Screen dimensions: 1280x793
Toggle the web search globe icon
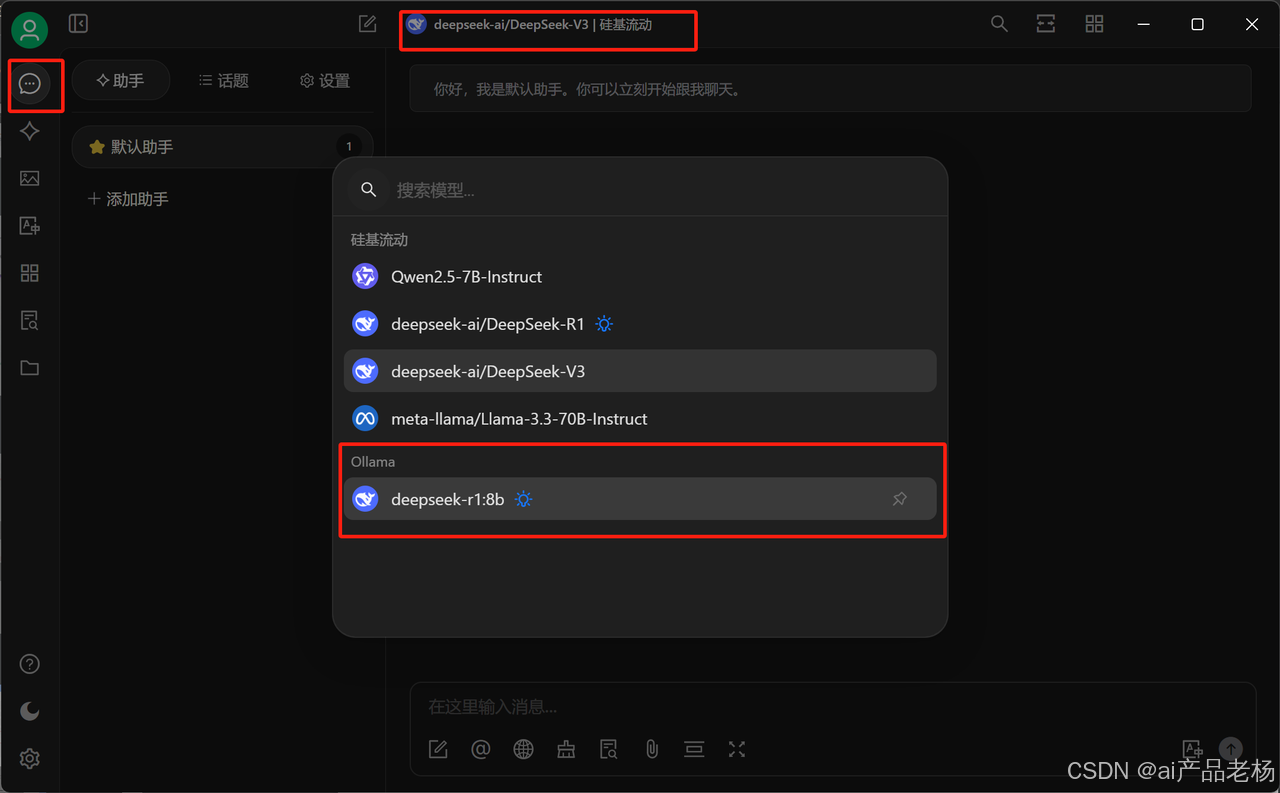point(523,749)
